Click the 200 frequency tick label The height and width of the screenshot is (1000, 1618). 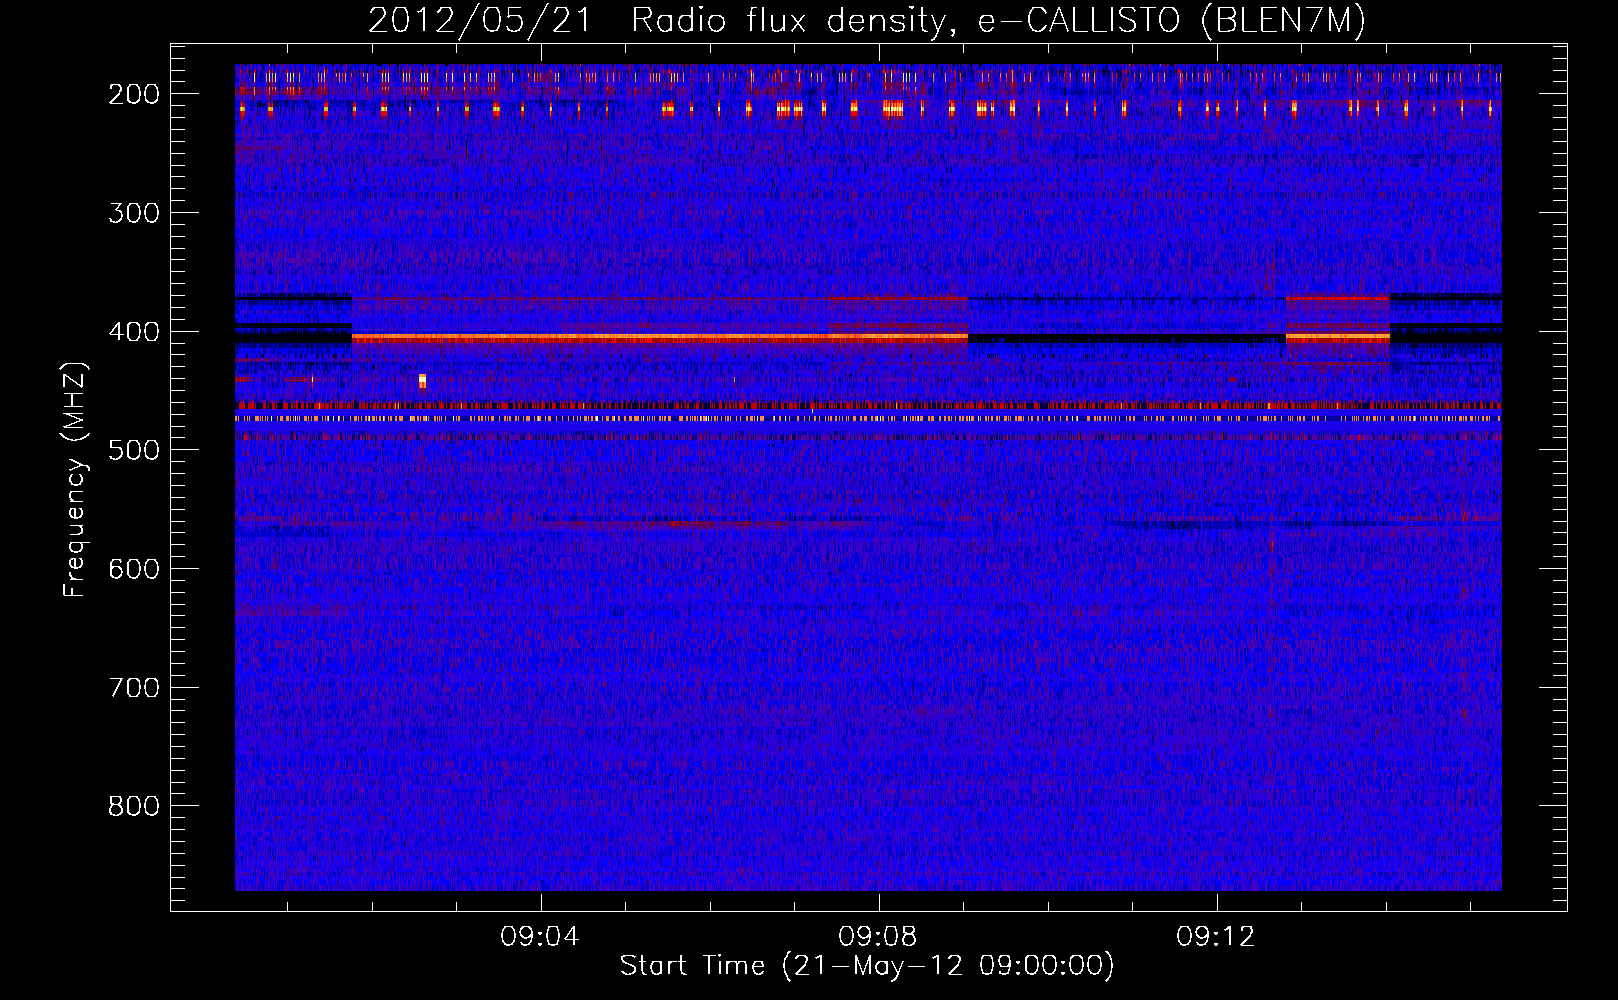coord(134,94)
